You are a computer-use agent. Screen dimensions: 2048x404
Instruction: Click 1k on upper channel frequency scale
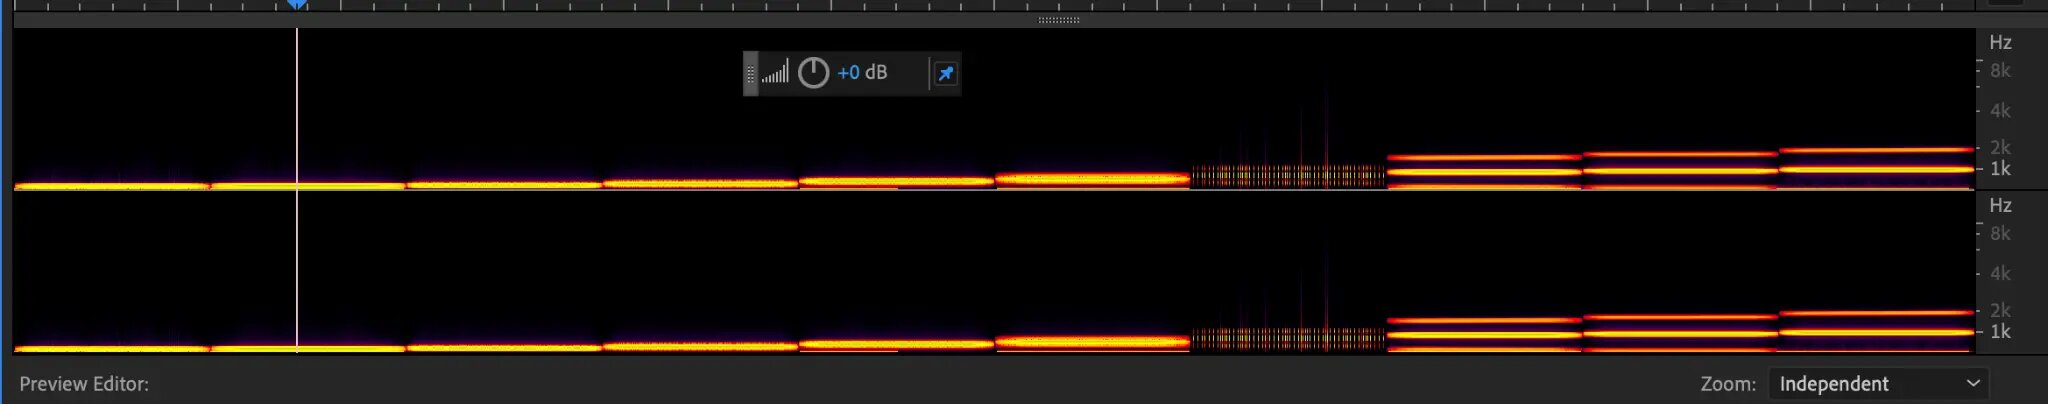pos(2000,169)
